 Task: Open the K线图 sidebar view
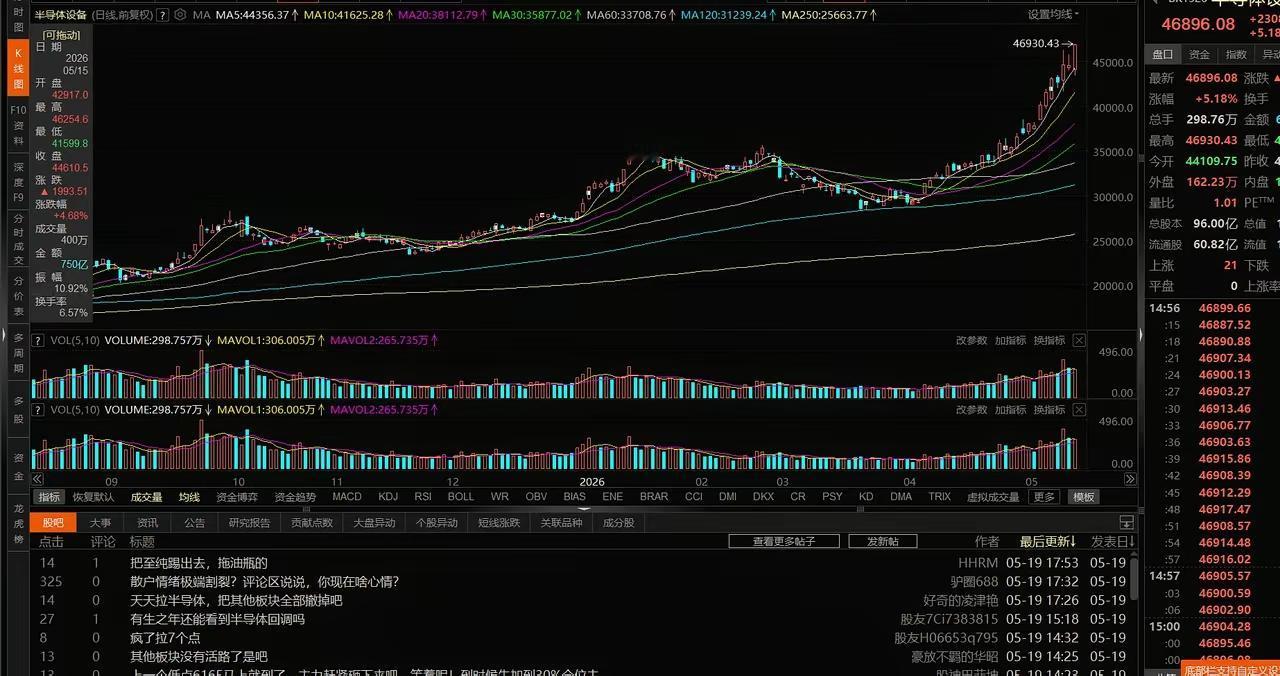[x=18, y=68]
